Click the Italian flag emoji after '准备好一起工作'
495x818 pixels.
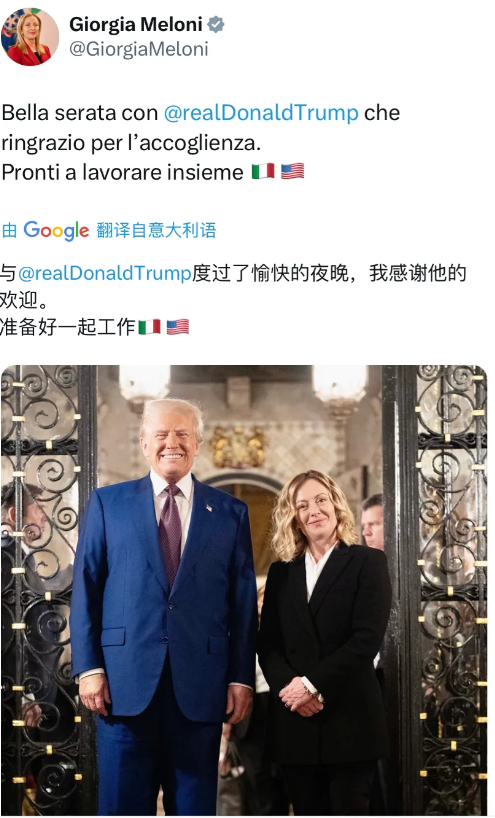149,327
